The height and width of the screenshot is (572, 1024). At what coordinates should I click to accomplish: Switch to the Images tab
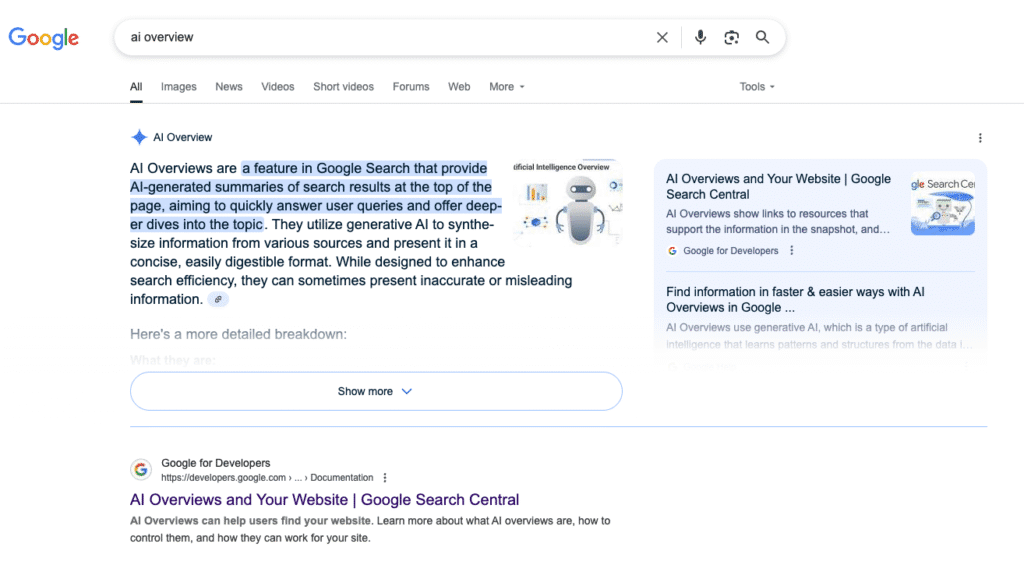click(178, 87)
